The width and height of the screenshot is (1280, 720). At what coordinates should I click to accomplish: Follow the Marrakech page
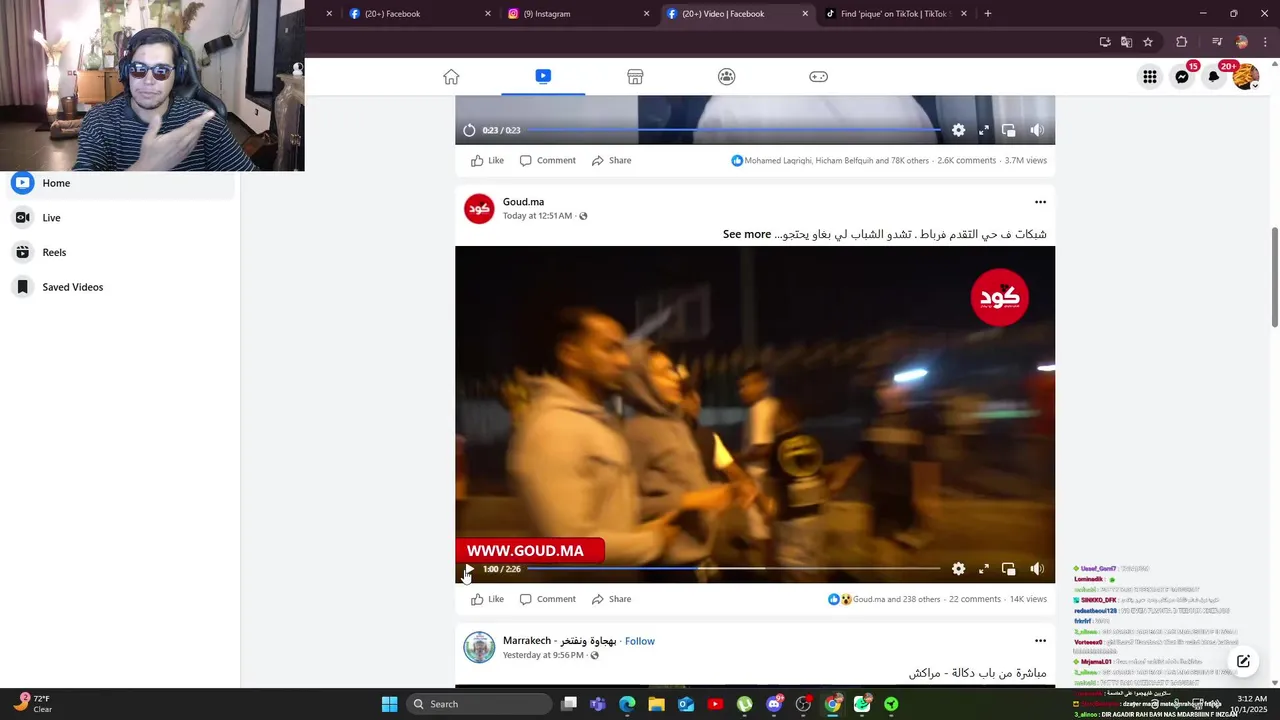(640, 641)
